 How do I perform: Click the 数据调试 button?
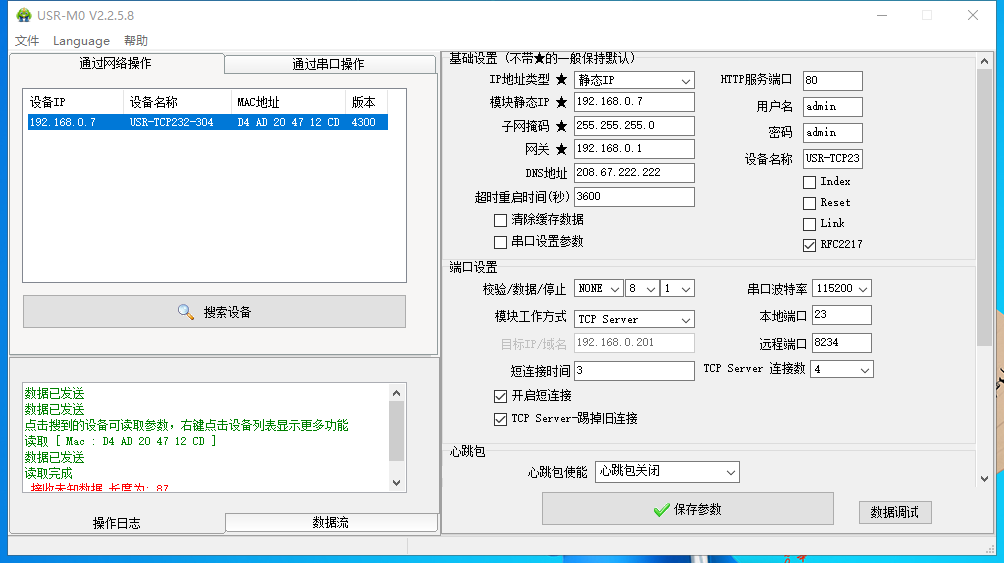[894, 512]
